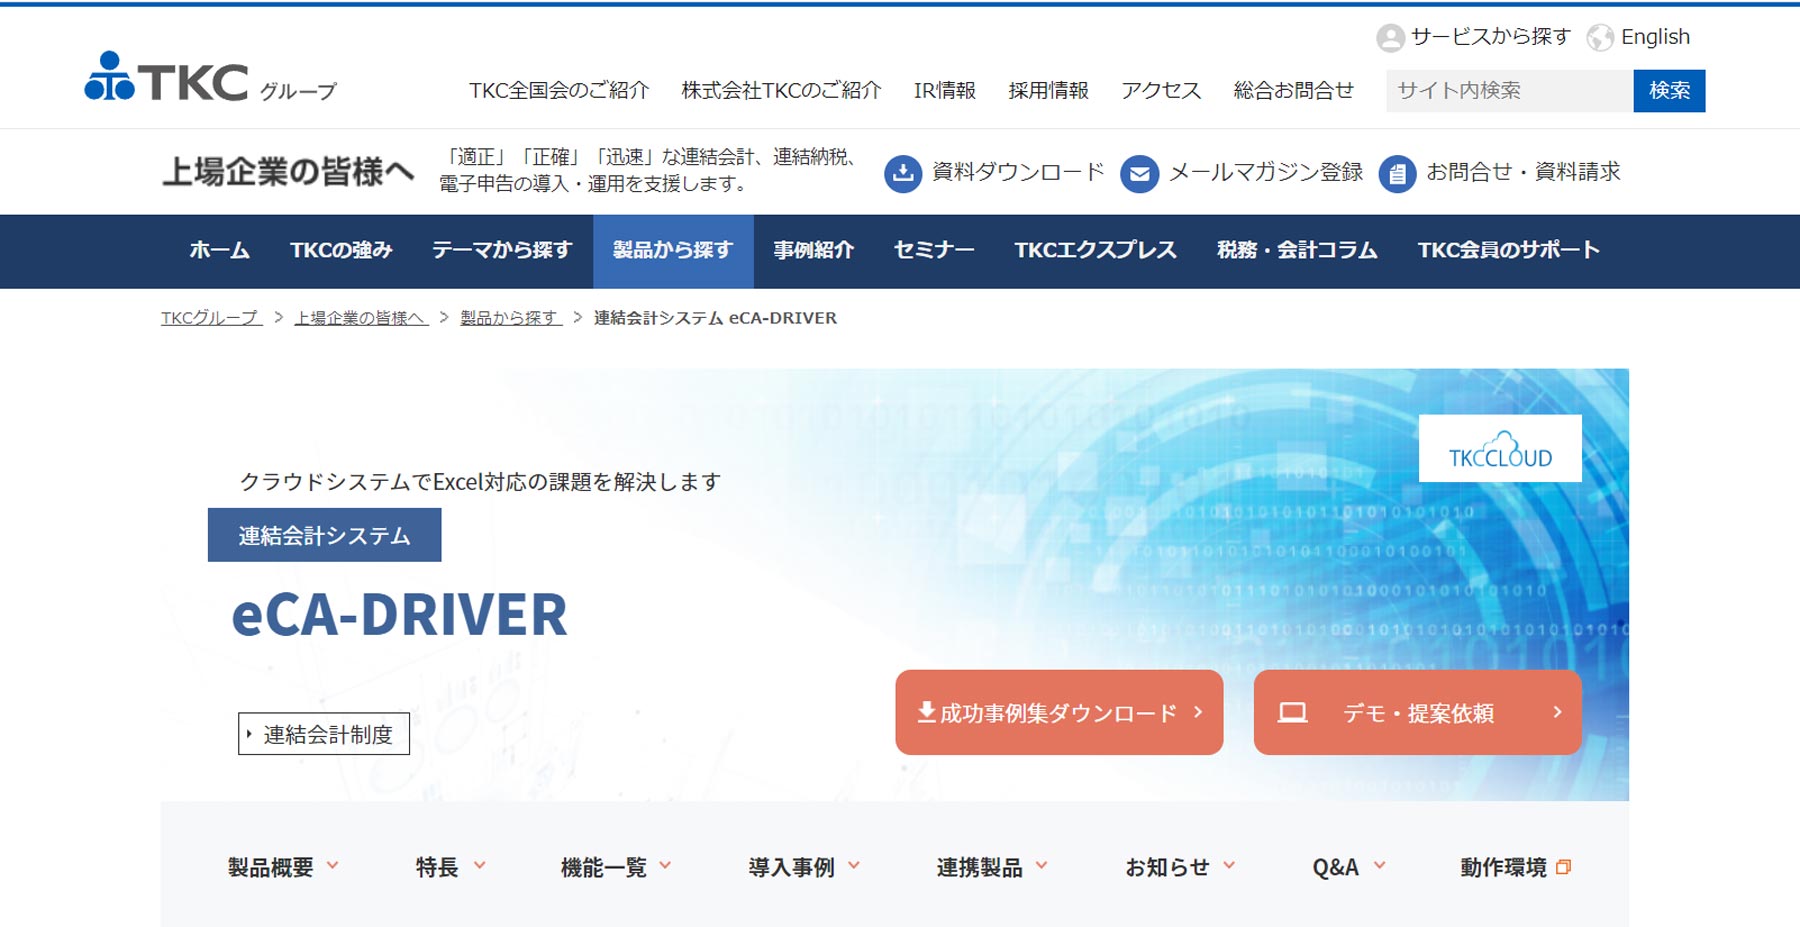Click the 製品から探す breadcrumb link
1800x927 pixels.
511,318
